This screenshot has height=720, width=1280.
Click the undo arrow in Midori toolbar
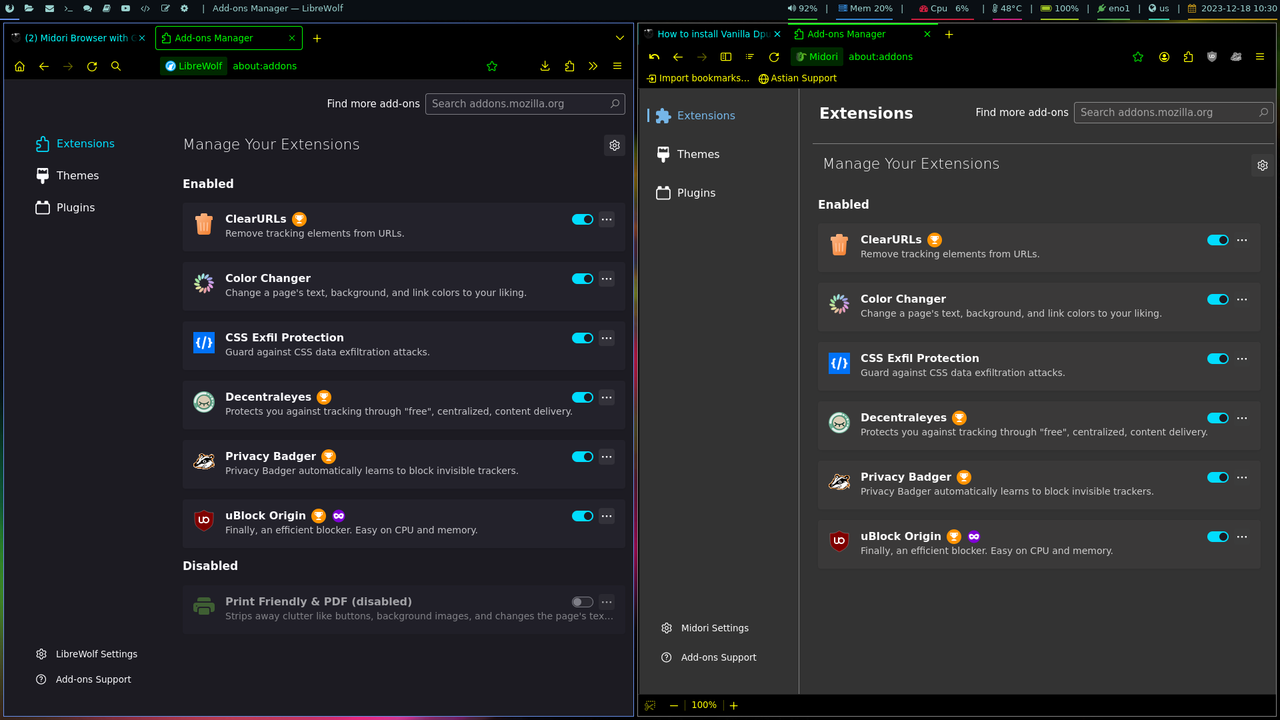point(654,57)
